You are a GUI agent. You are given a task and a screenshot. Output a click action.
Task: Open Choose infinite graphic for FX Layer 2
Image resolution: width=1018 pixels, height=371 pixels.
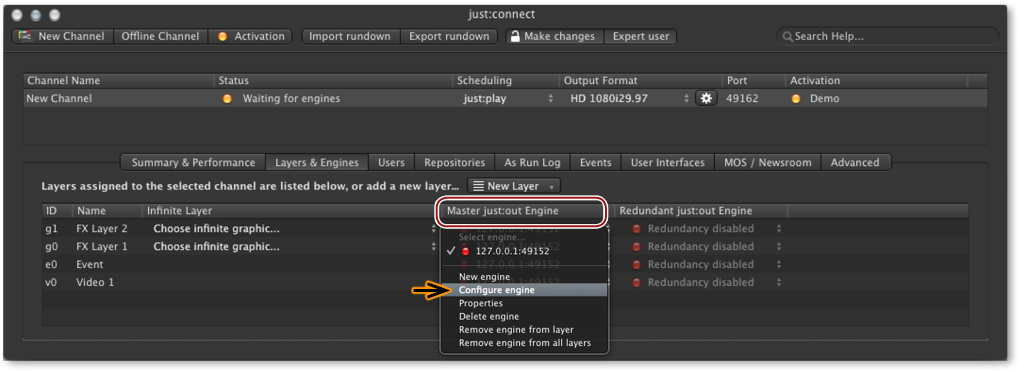(x=294, y=229)
